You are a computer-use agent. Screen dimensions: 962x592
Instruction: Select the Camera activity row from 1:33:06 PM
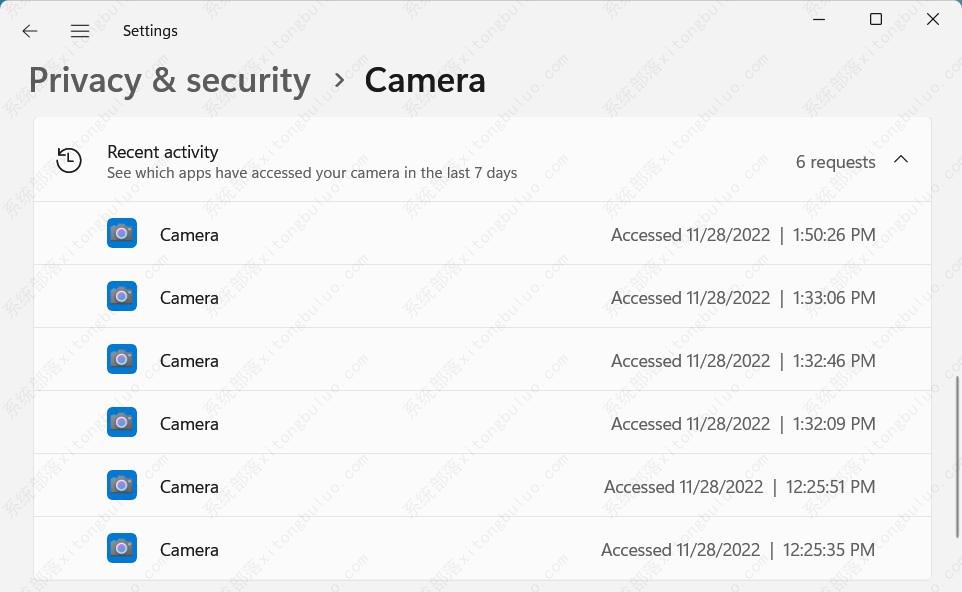(x=480, y=296)
